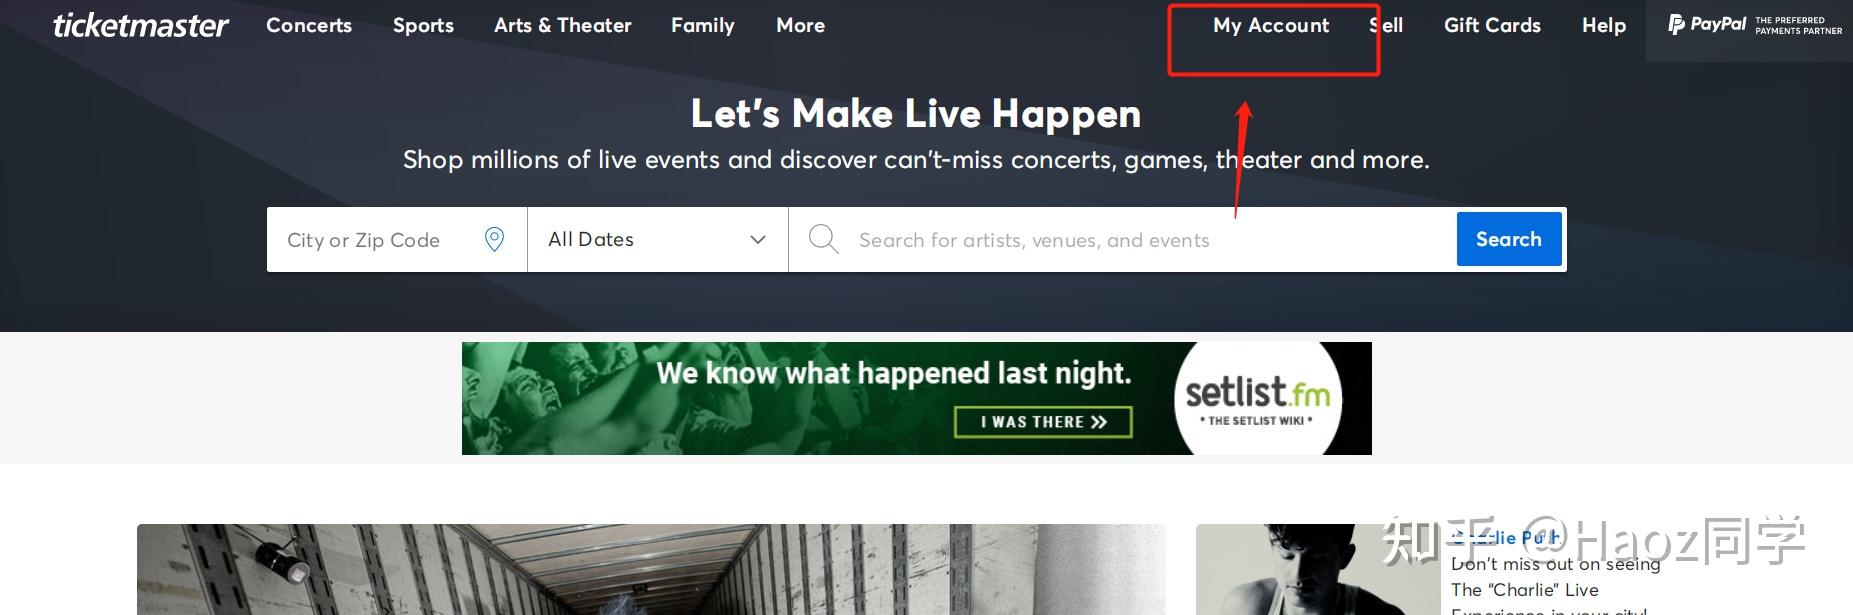Expand the All Dates dropdown

658,240
